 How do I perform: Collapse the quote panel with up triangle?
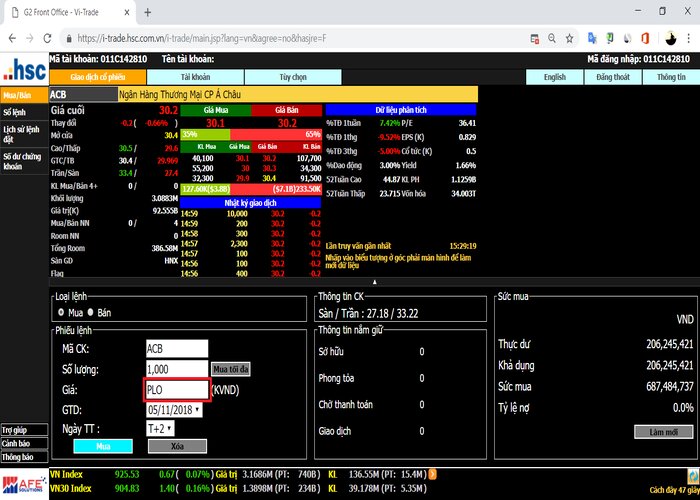tap(375, 282)
